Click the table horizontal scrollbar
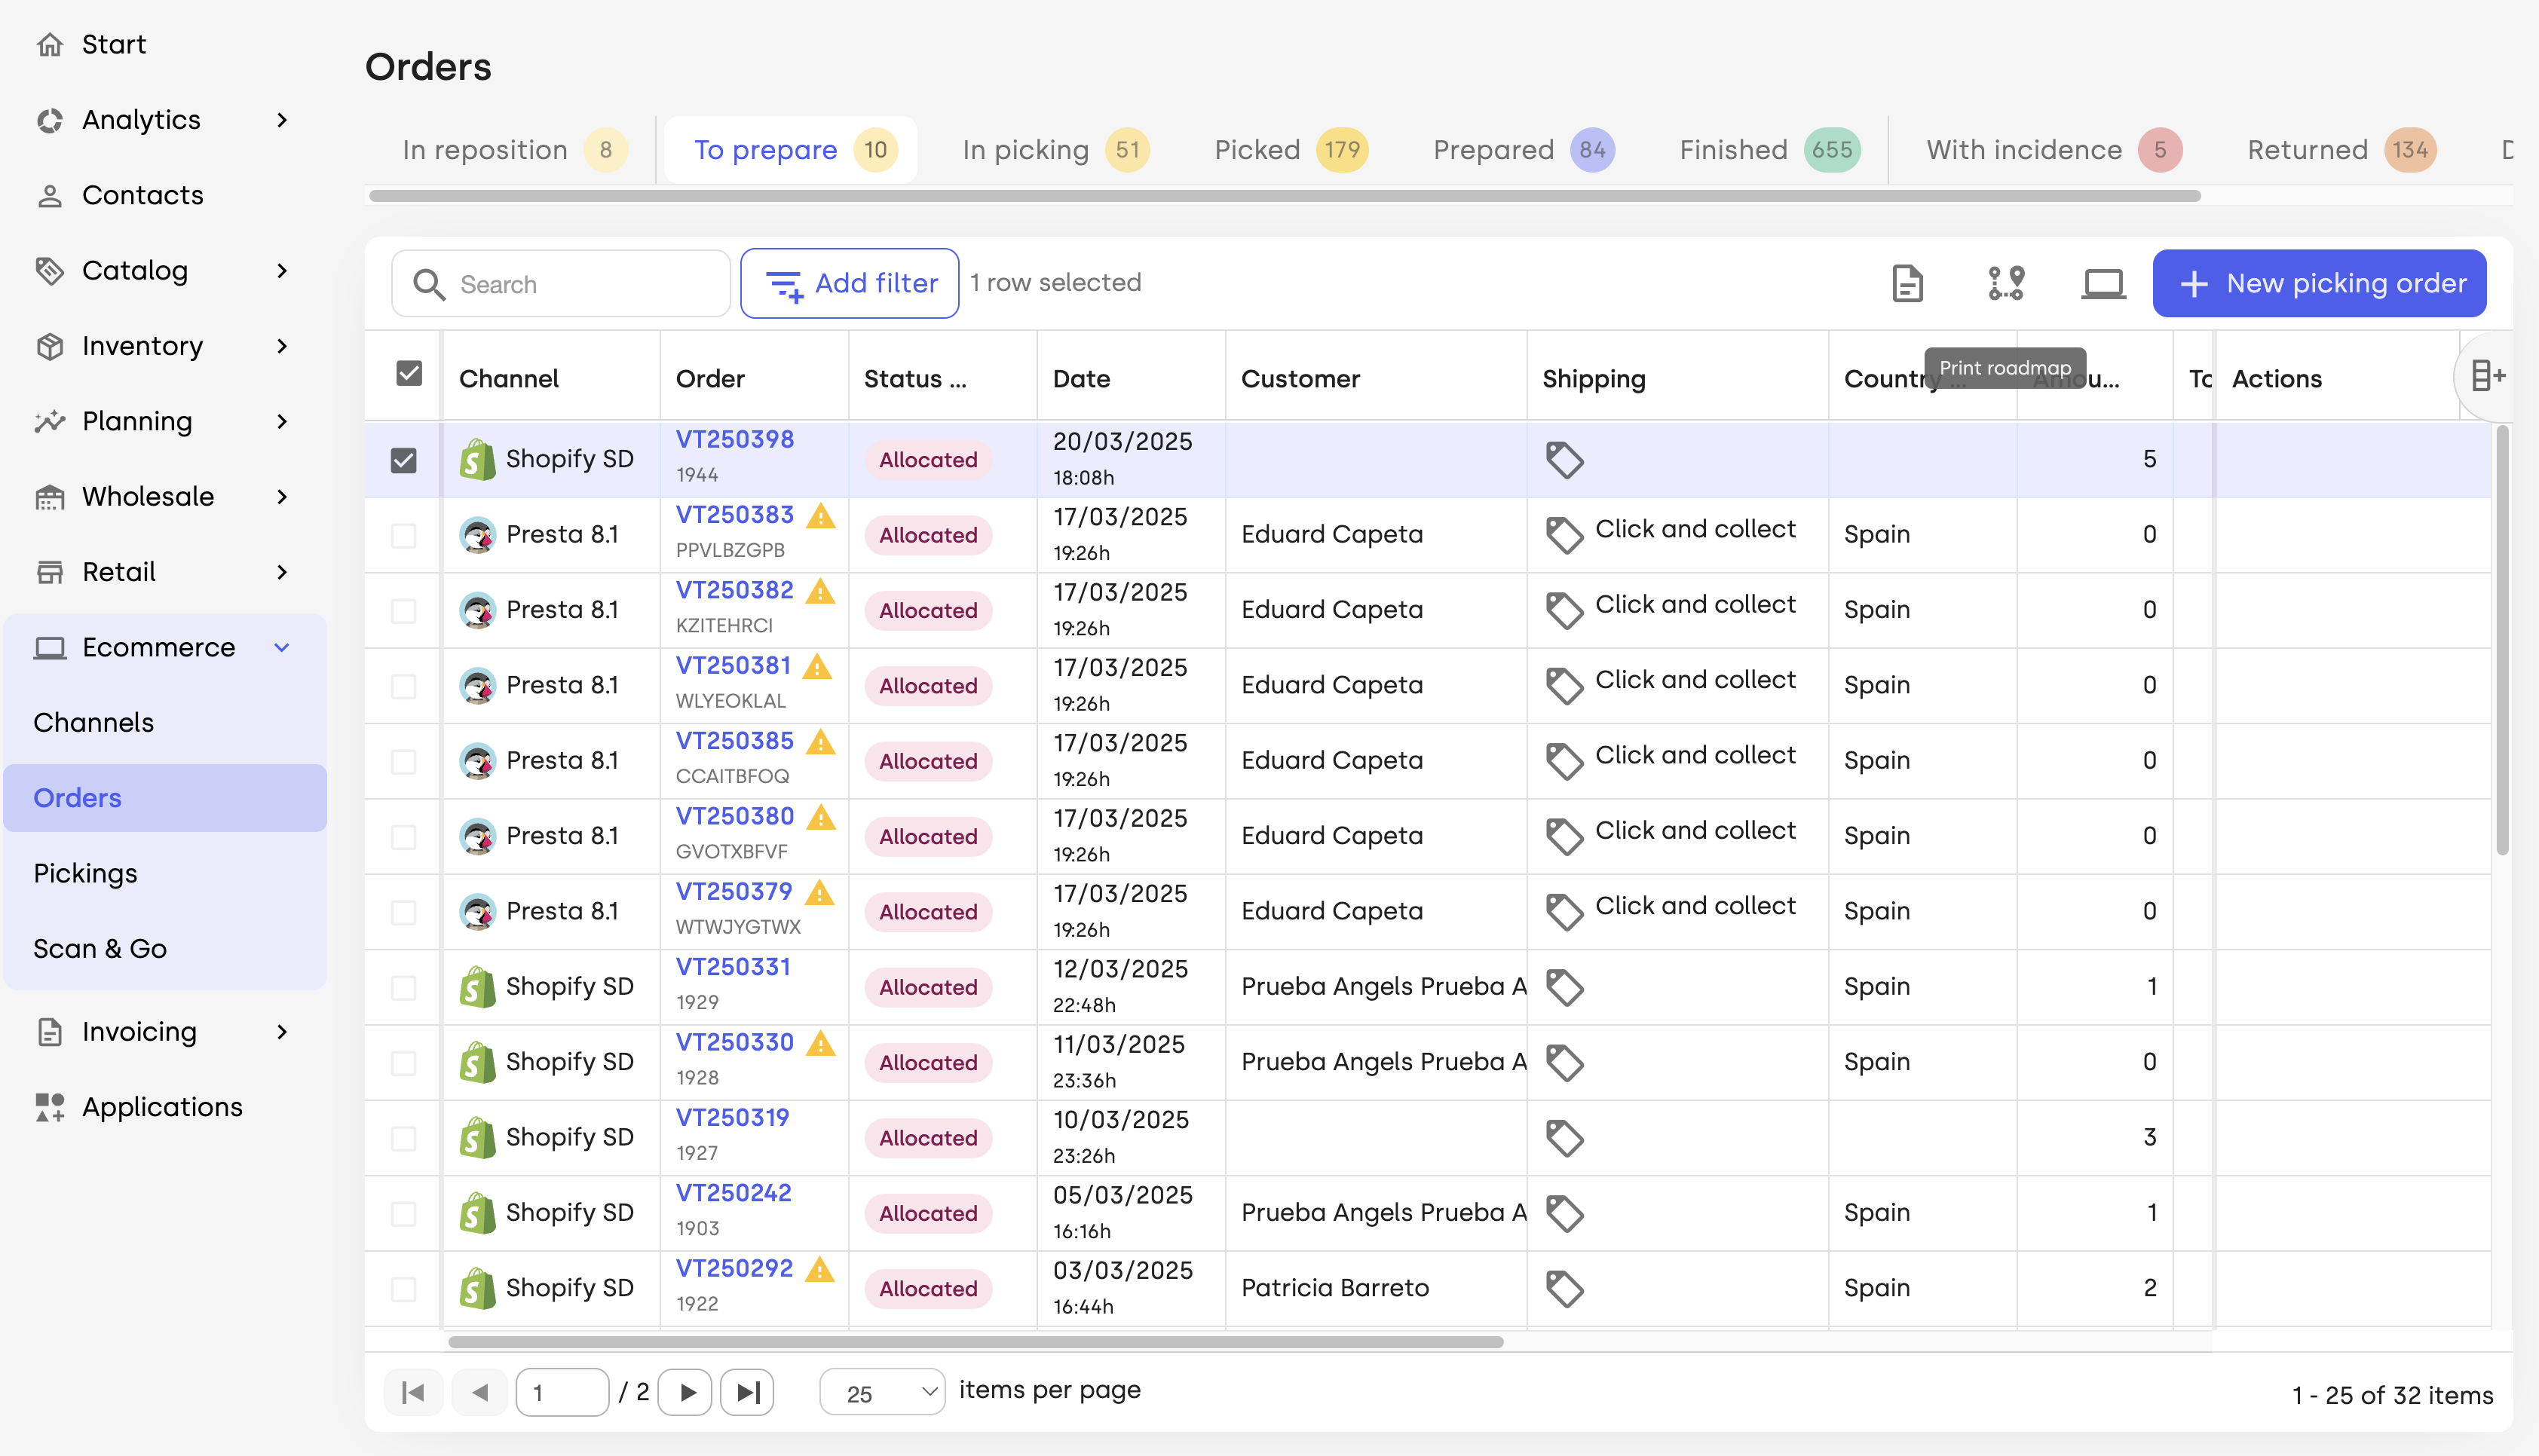 tap(975, 1341)
